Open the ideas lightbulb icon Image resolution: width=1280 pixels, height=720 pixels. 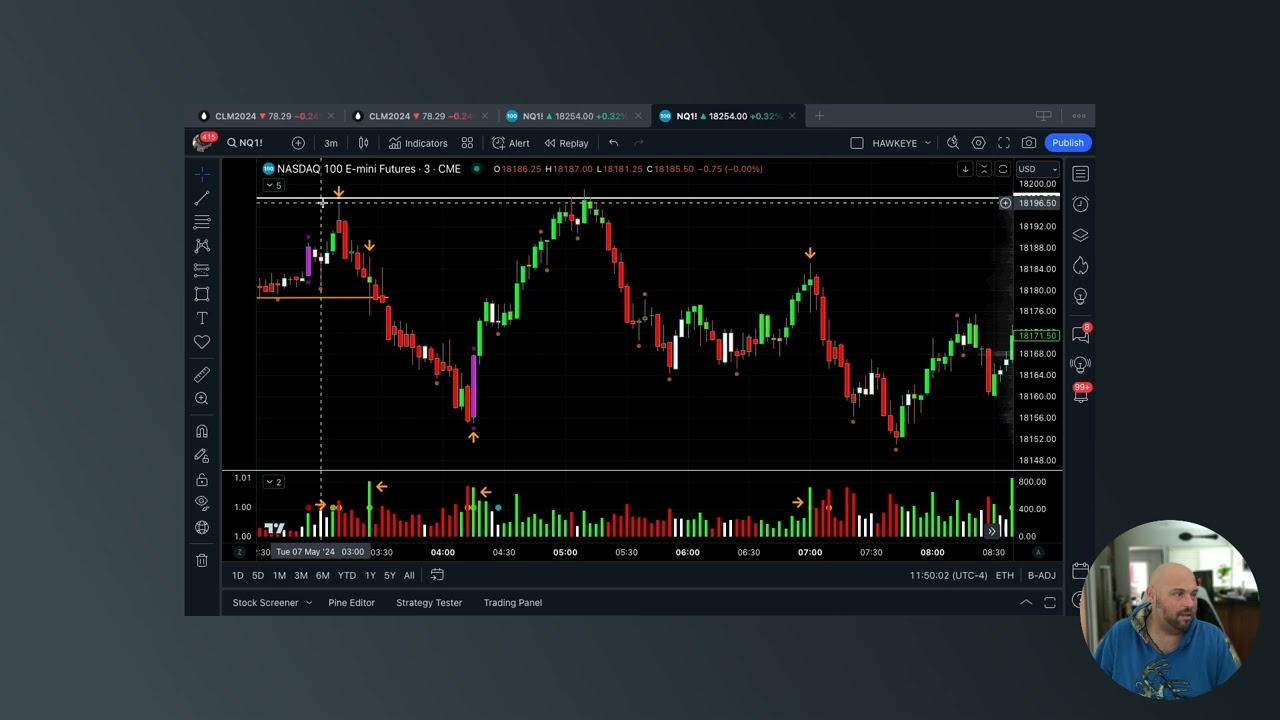[1080, 297]
